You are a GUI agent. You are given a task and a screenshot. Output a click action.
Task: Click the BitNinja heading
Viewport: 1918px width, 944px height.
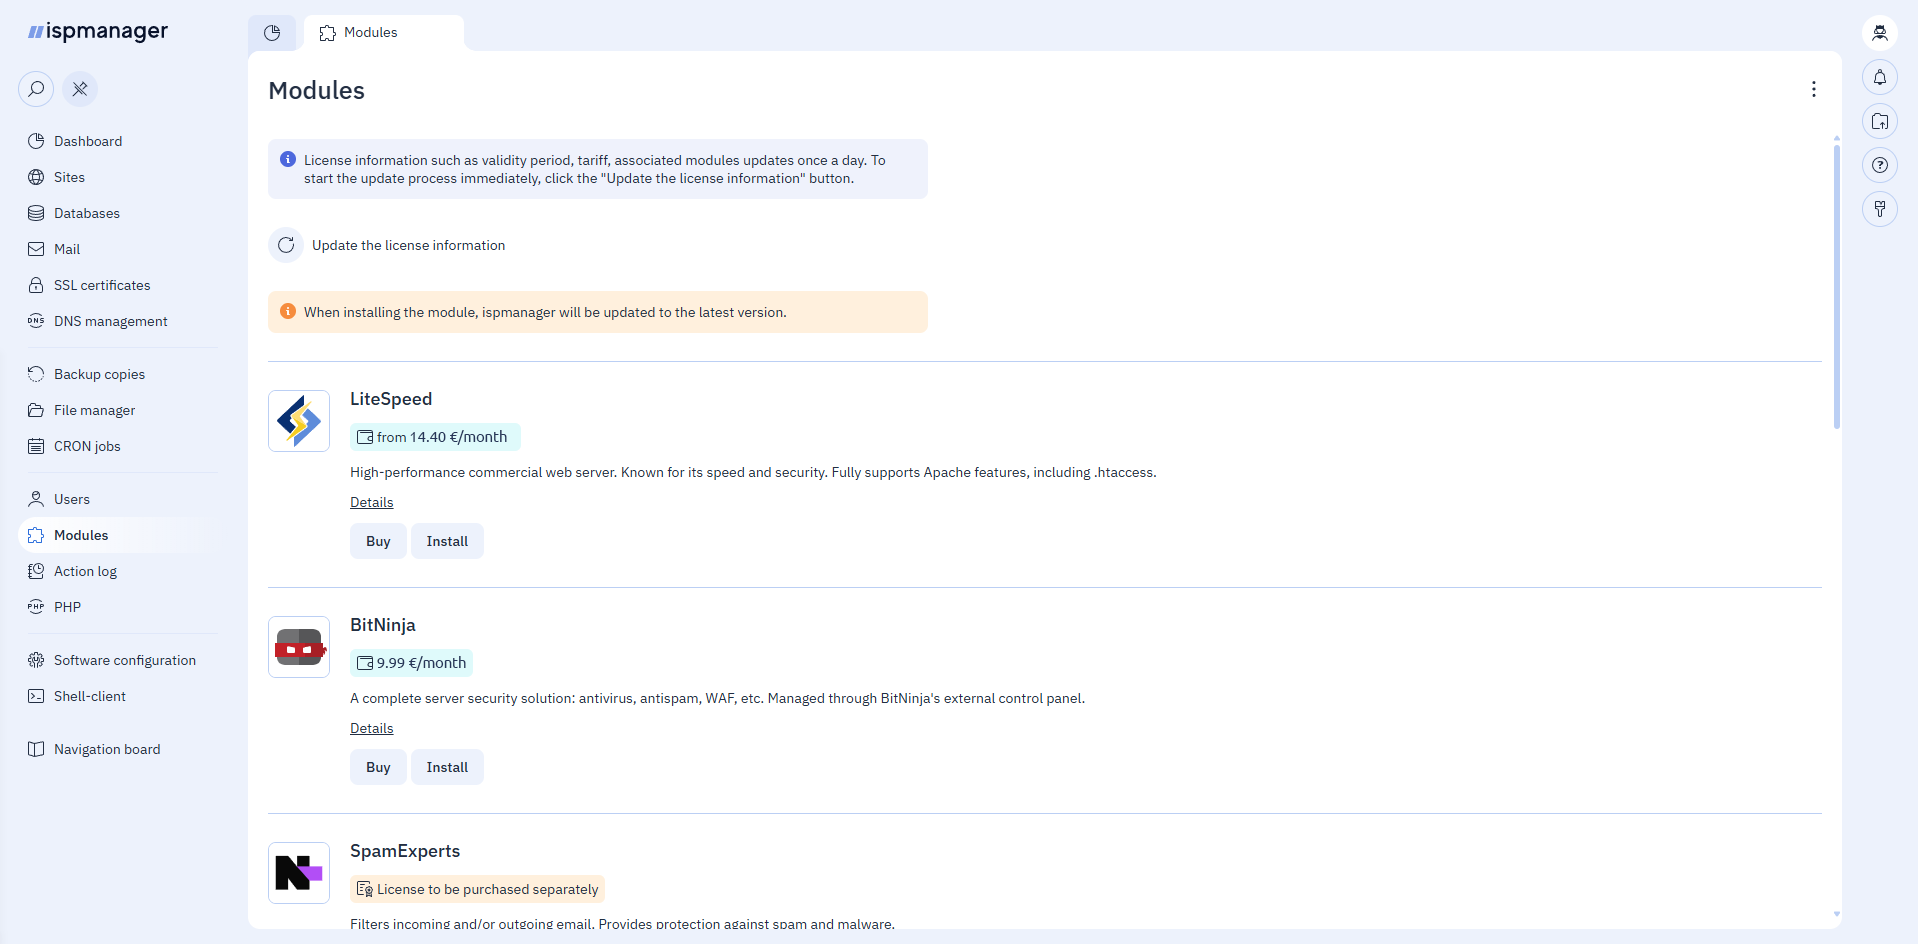383,625
